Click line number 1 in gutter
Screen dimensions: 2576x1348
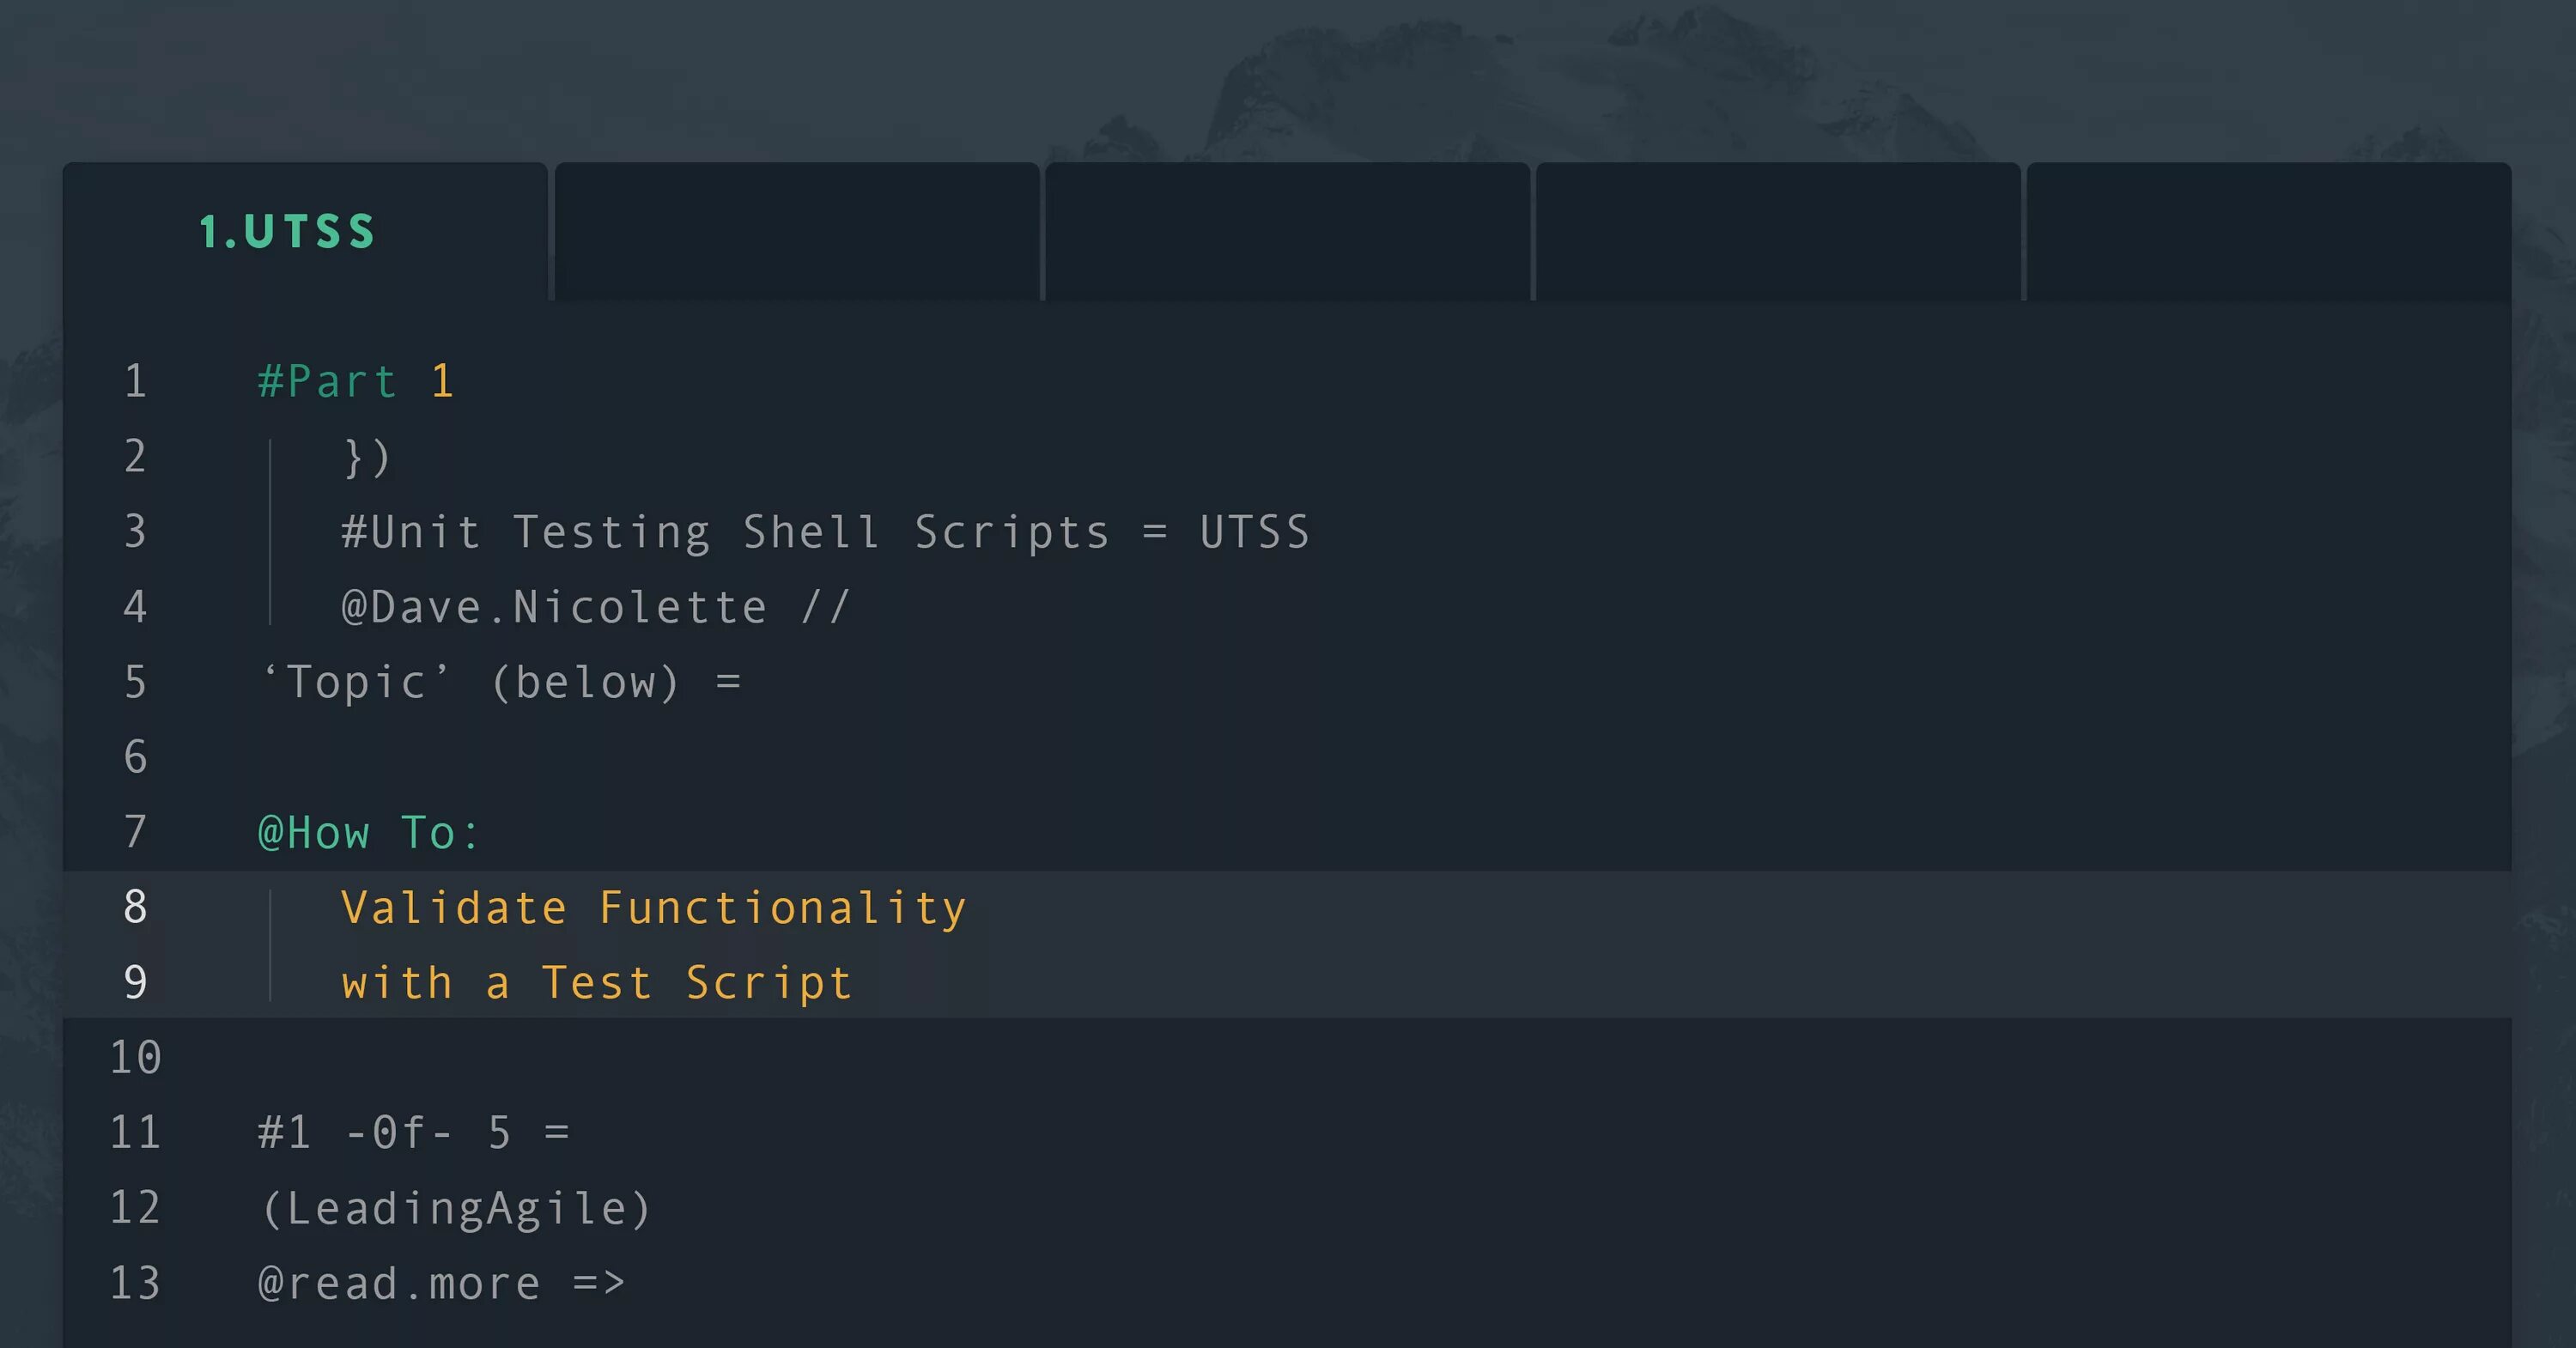pos(136,381)
